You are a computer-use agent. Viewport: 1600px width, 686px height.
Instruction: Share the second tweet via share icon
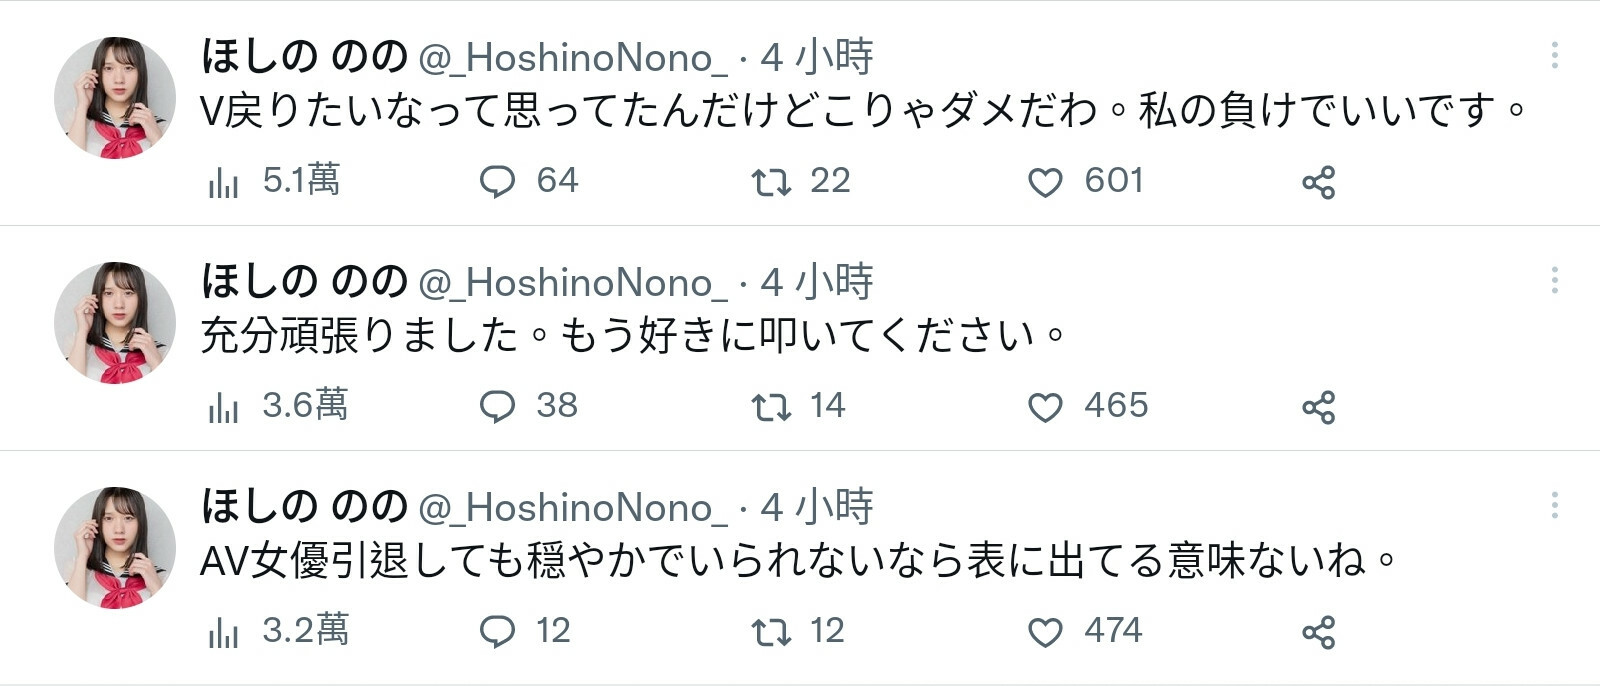1318,408
